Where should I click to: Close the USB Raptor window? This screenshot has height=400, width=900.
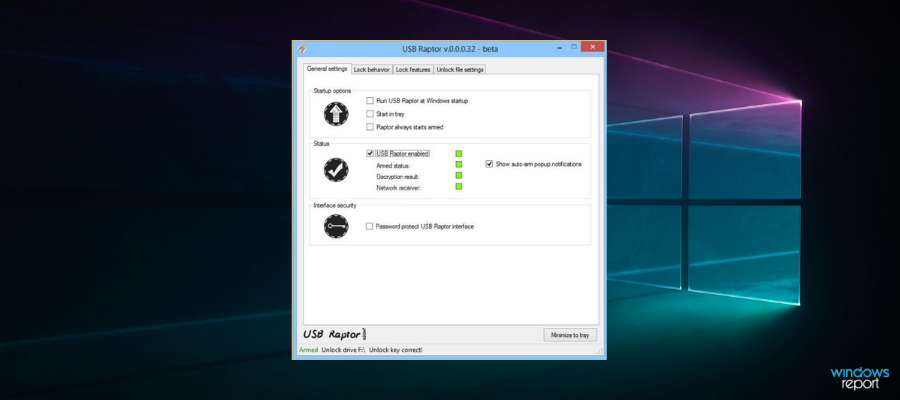pyautogui.click(x=592, y=46)
